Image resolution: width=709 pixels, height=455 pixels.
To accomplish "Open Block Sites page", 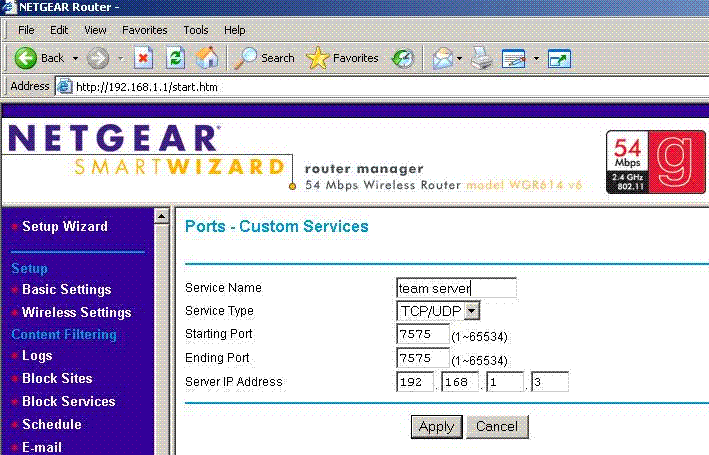I will 57,378.
